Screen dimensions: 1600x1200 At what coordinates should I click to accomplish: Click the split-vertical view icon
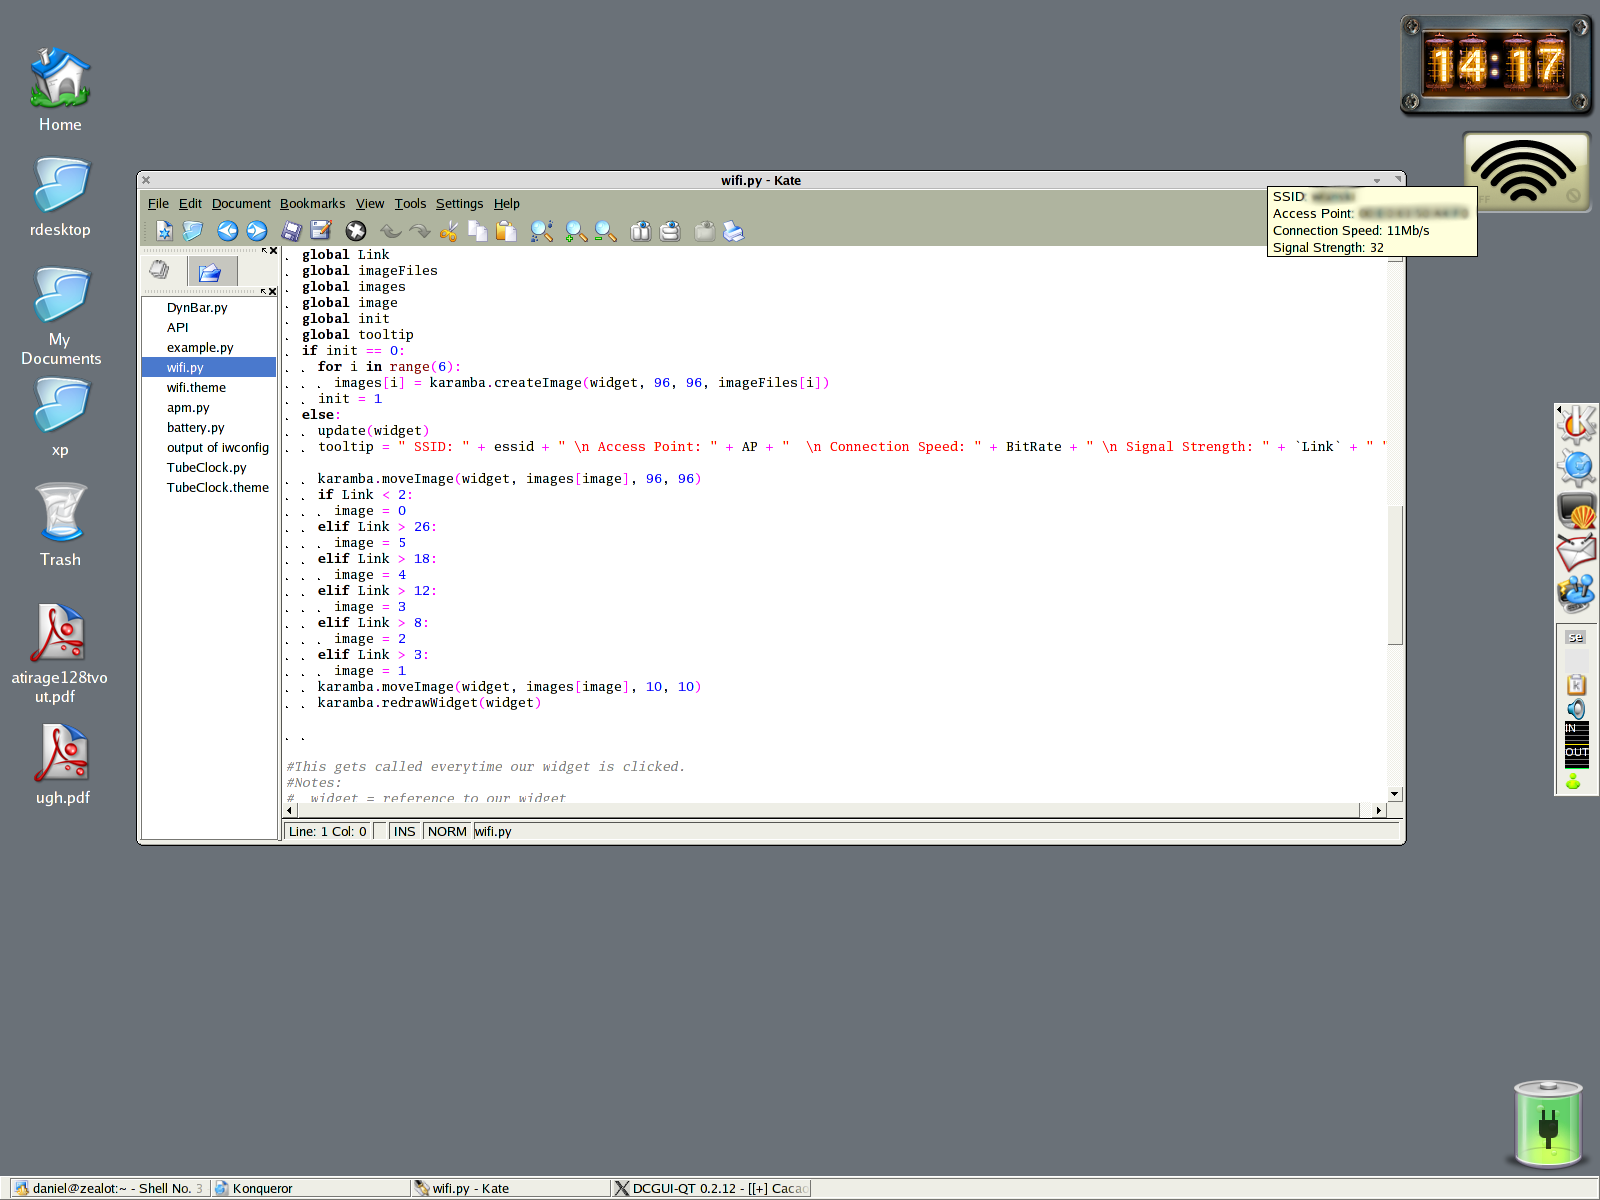tap(641, 231)
